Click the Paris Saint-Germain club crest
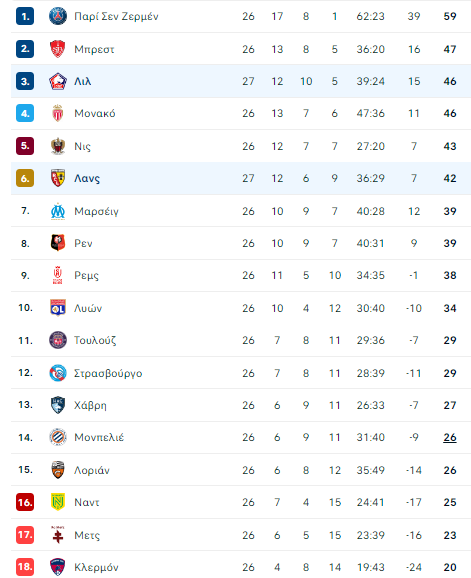Screen dimensions: 471x578 click(58, 16)
